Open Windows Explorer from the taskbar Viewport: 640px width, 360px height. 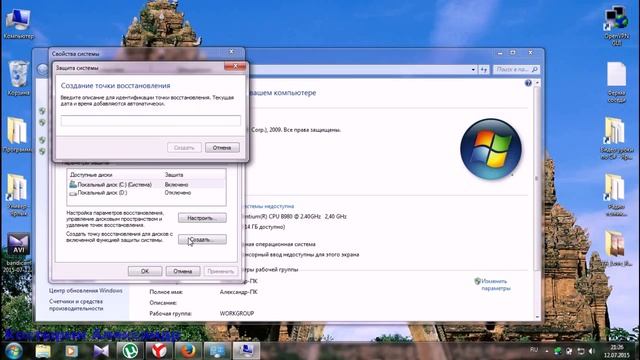43,351
